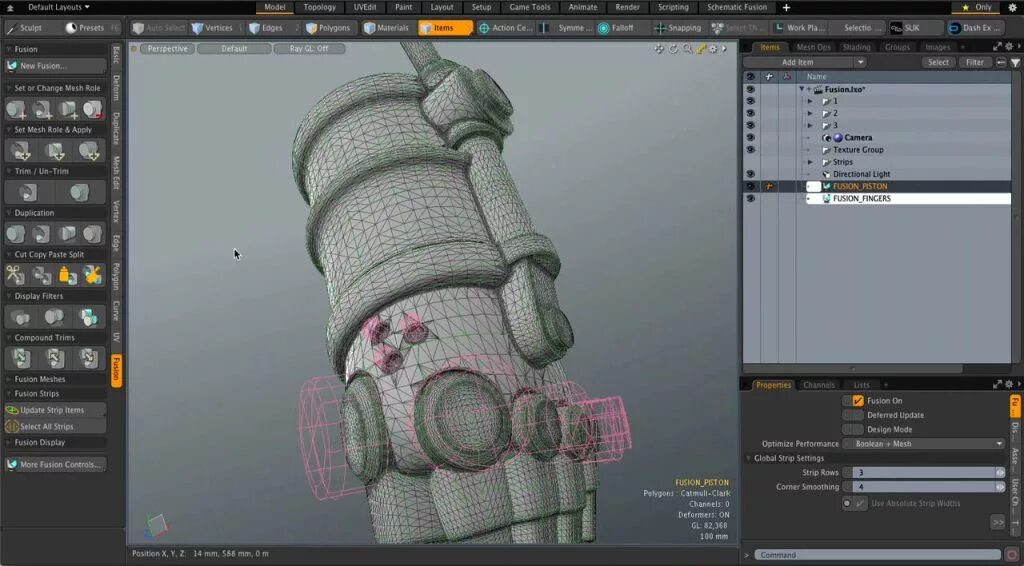Click the More Fusion Controls... button
This screenshot has width=1024, height=566.
coord(55,465)
